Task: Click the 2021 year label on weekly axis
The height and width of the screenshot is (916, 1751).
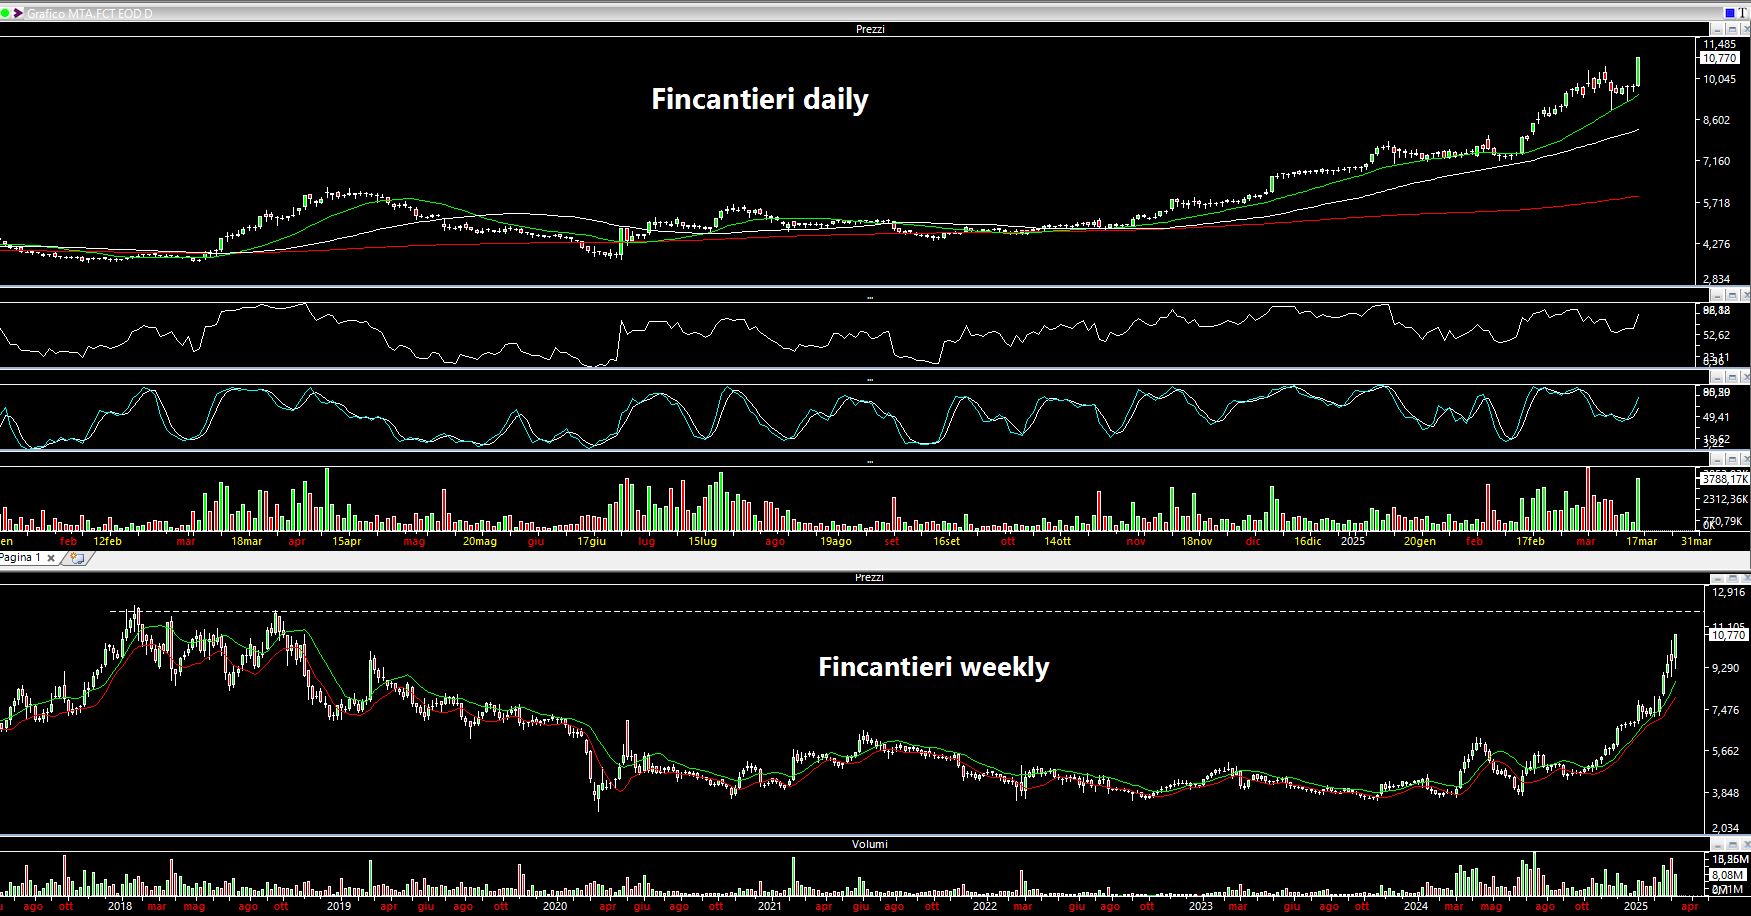Action: coord(769,906)
